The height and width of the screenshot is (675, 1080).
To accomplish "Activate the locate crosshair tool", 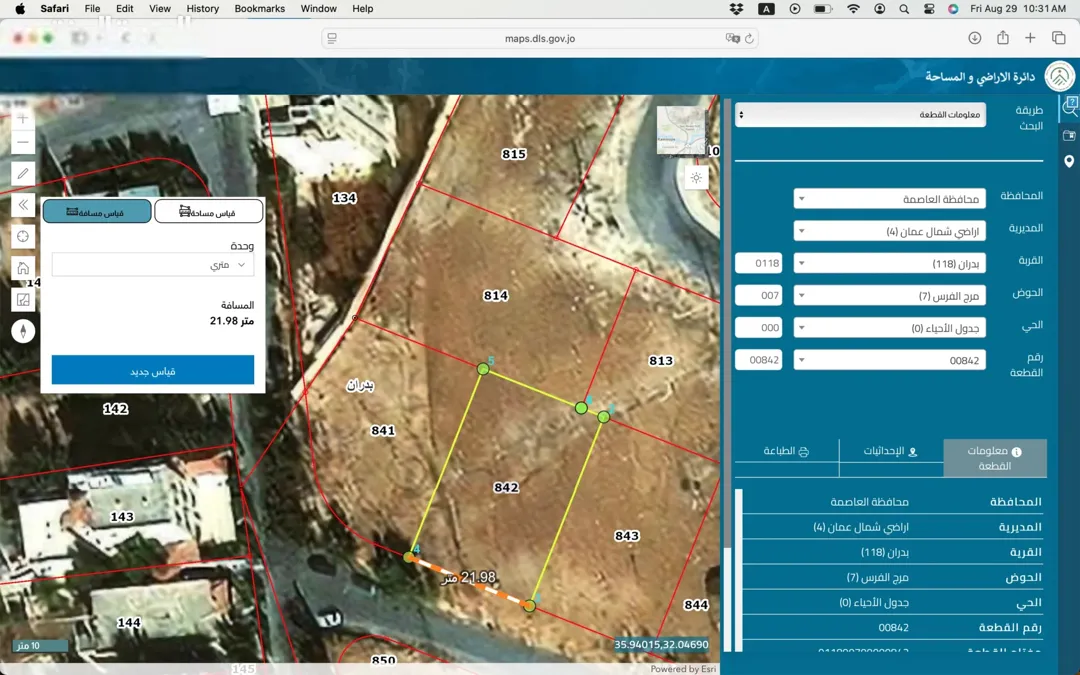I will click(23, 236).
